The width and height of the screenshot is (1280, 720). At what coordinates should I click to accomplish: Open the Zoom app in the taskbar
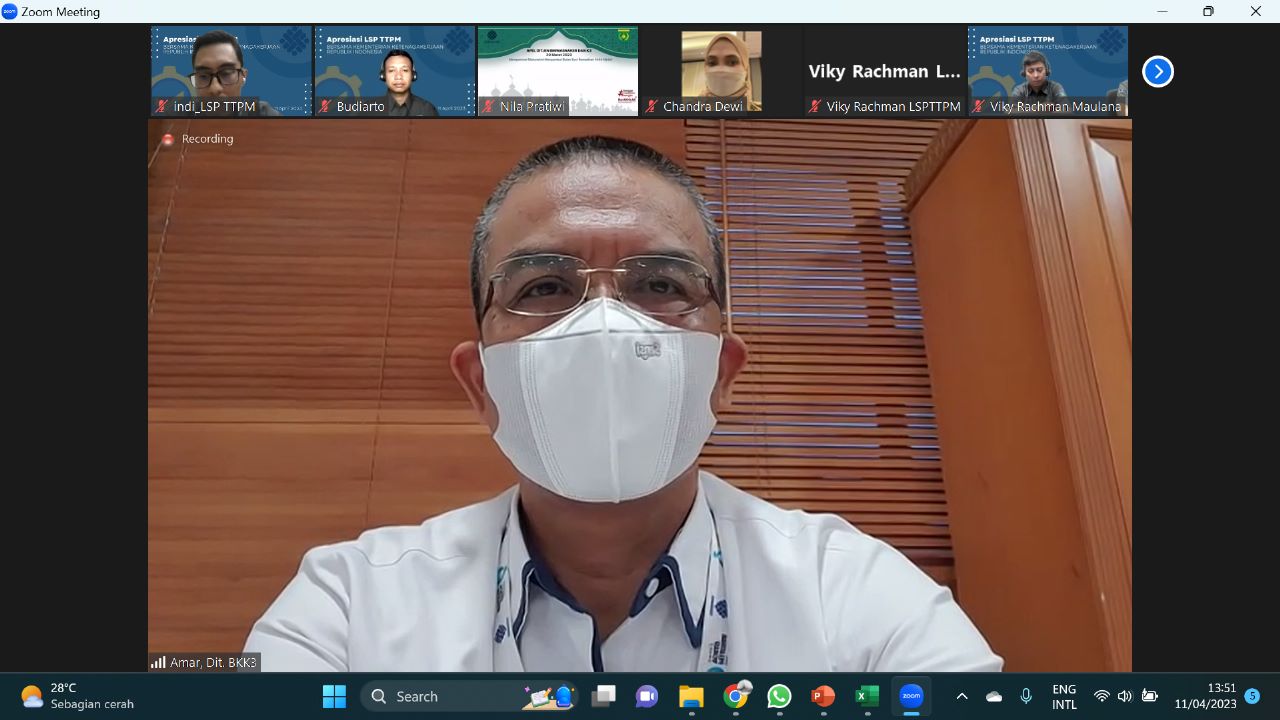(911, 696)
